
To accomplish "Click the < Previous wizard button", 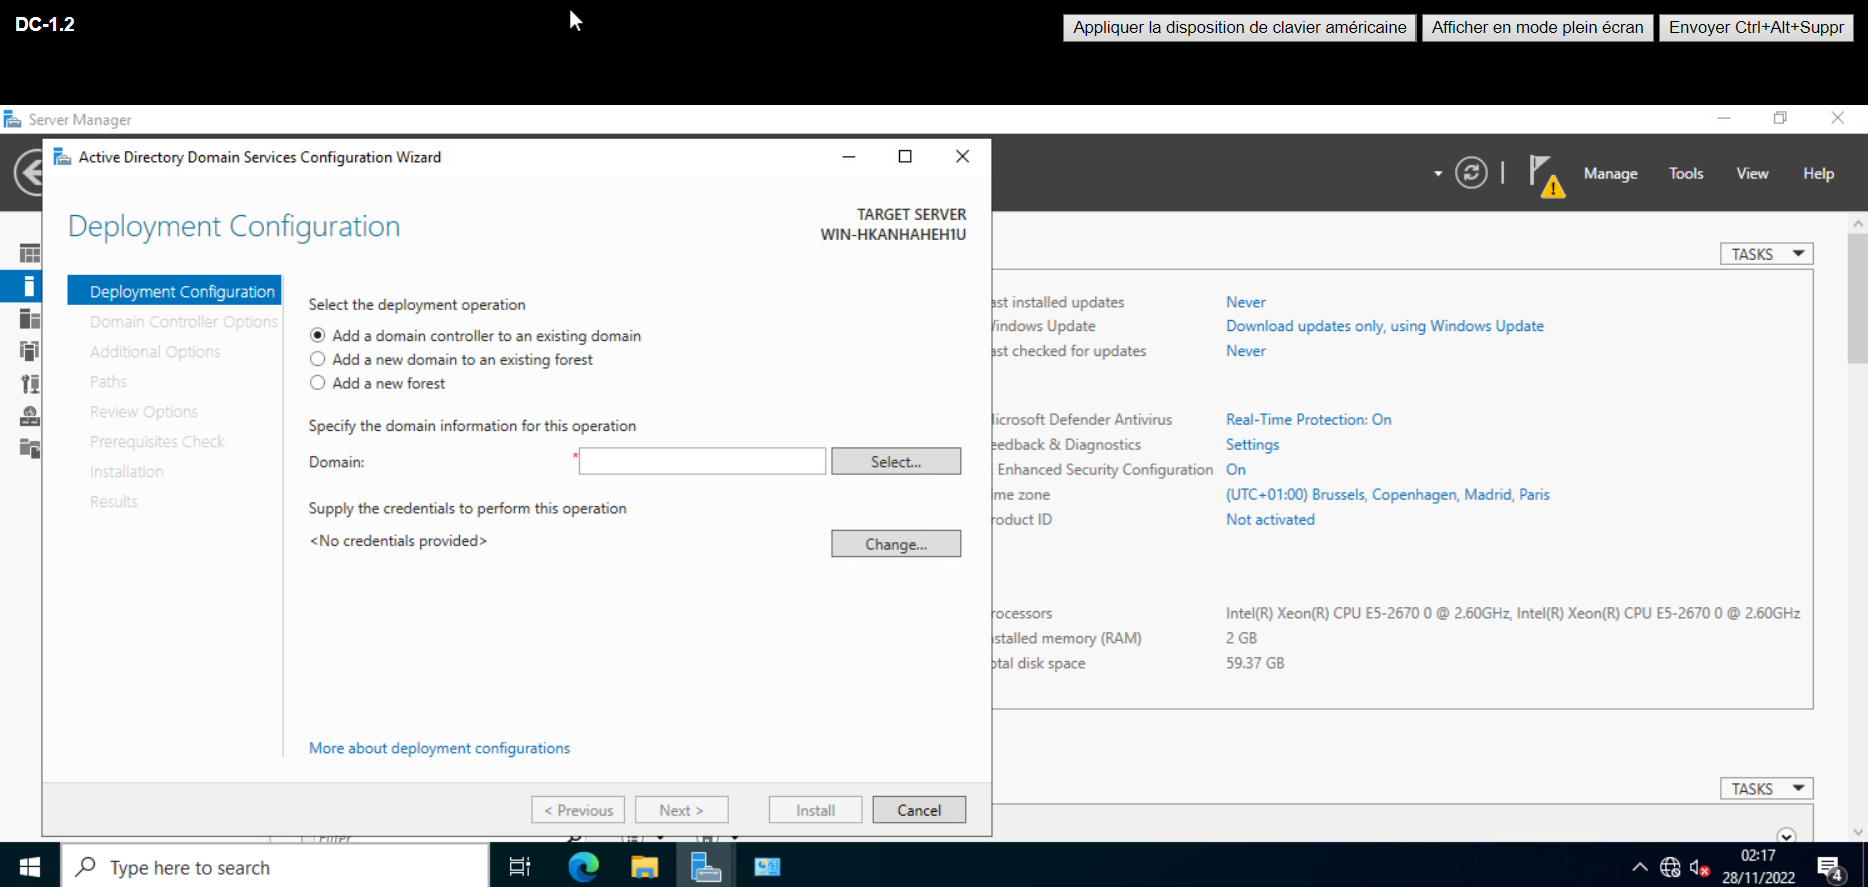I will [x=578, y=810].
